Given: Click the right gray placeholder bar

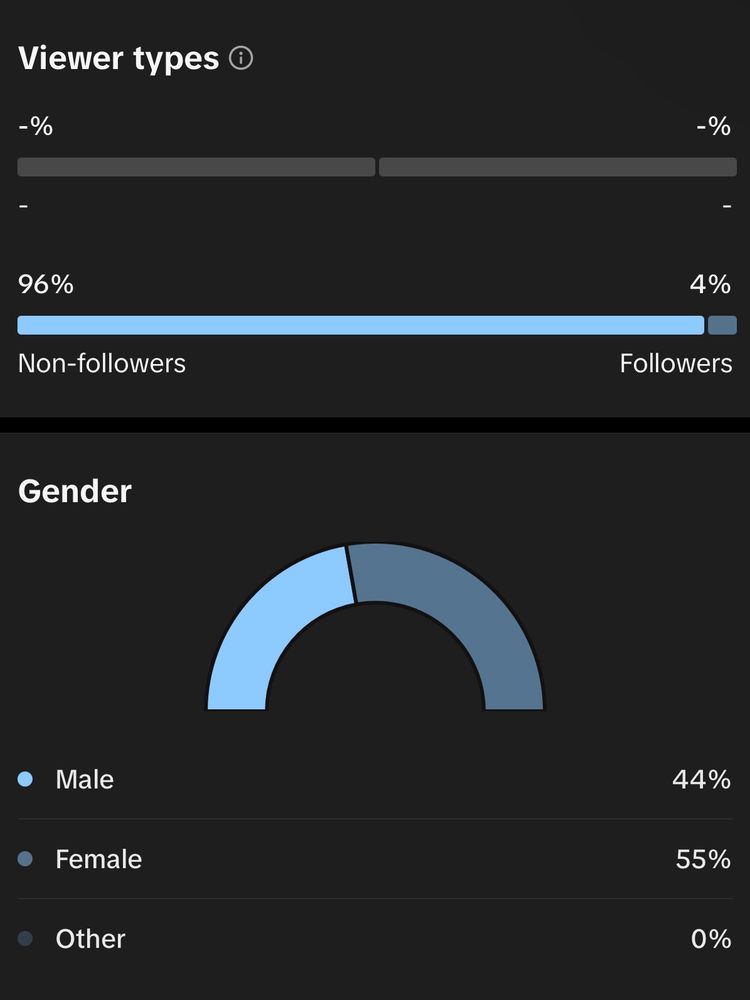Looking at the screenshot, I should pyautogui.click(x=557, y=167).
